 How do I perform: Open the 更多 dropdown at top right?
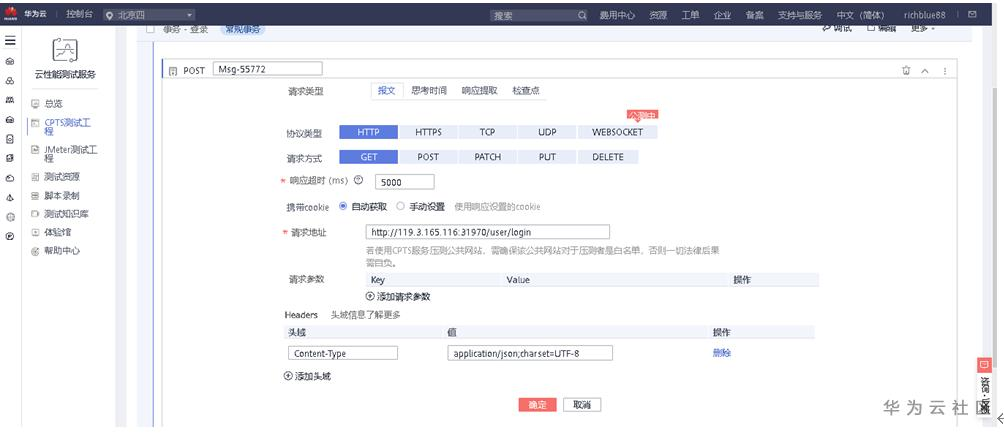[923, 28]
